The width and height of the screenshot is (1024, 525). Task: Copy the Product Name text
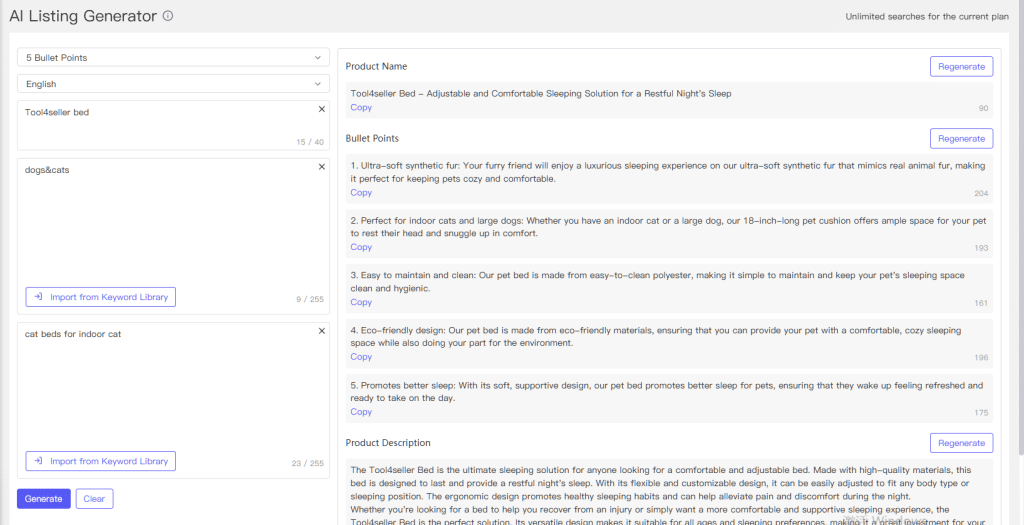pyautogui.click(x=361, y=107)
